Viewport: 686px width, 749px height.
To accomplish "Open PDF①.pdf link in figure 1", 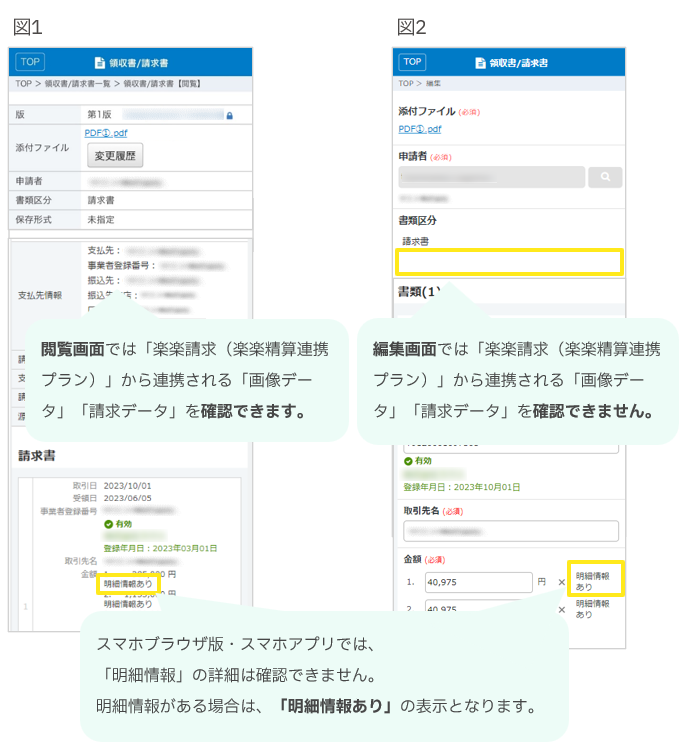I will [x=106, y=133].
